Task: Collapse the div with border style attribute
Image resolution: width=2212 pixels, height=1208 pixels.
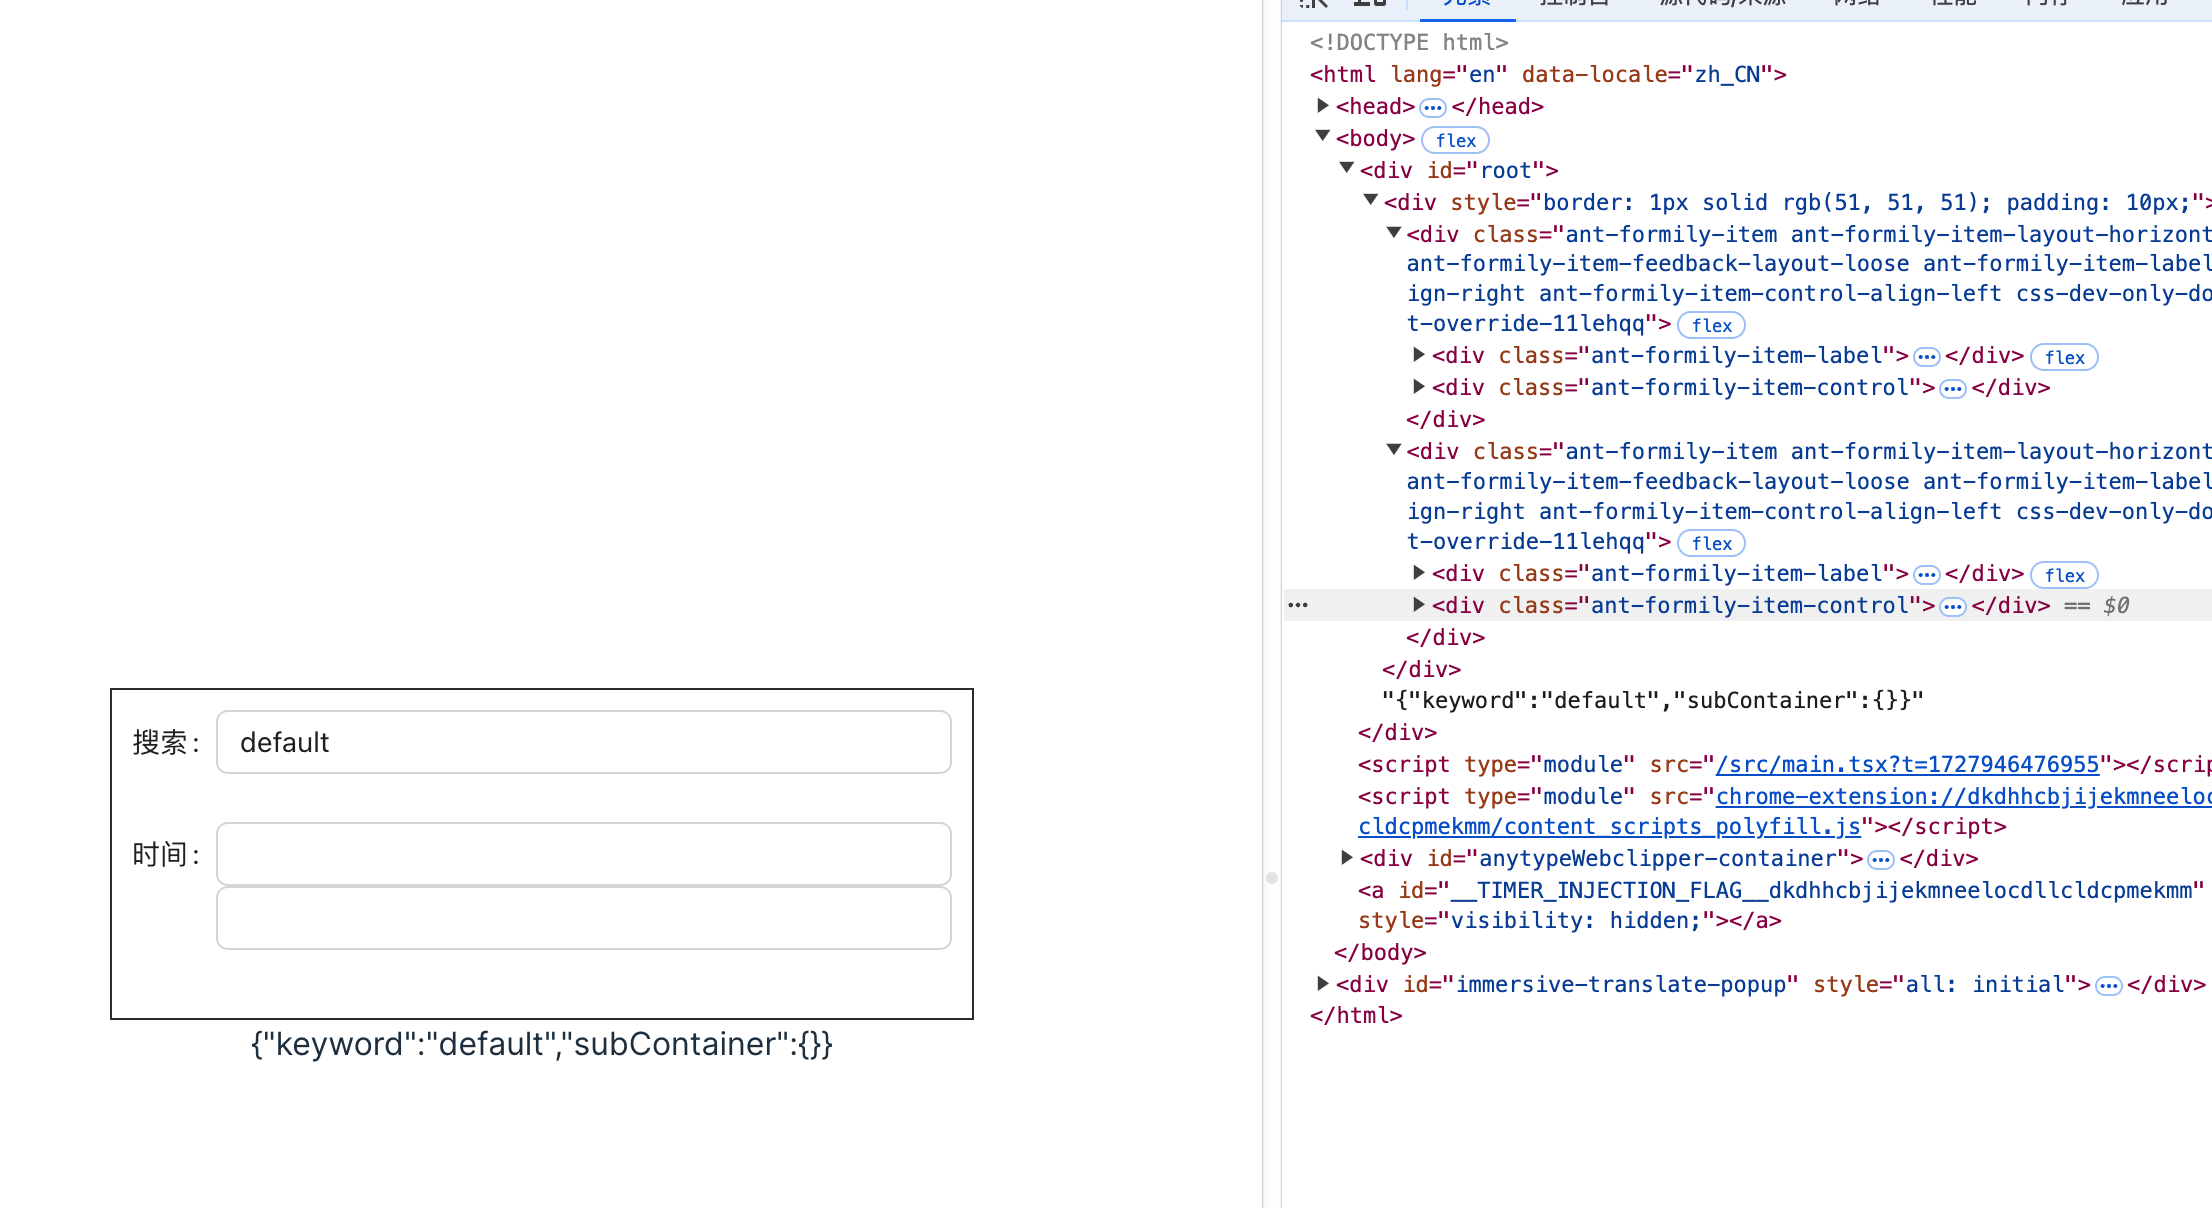Action: pos(1371,201)
